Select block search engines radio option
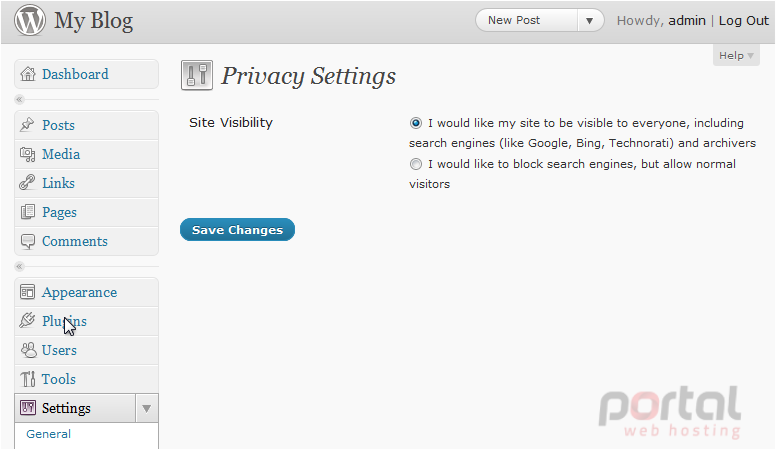The height and width of the screenshot is (450, 776). pos(416,164)
